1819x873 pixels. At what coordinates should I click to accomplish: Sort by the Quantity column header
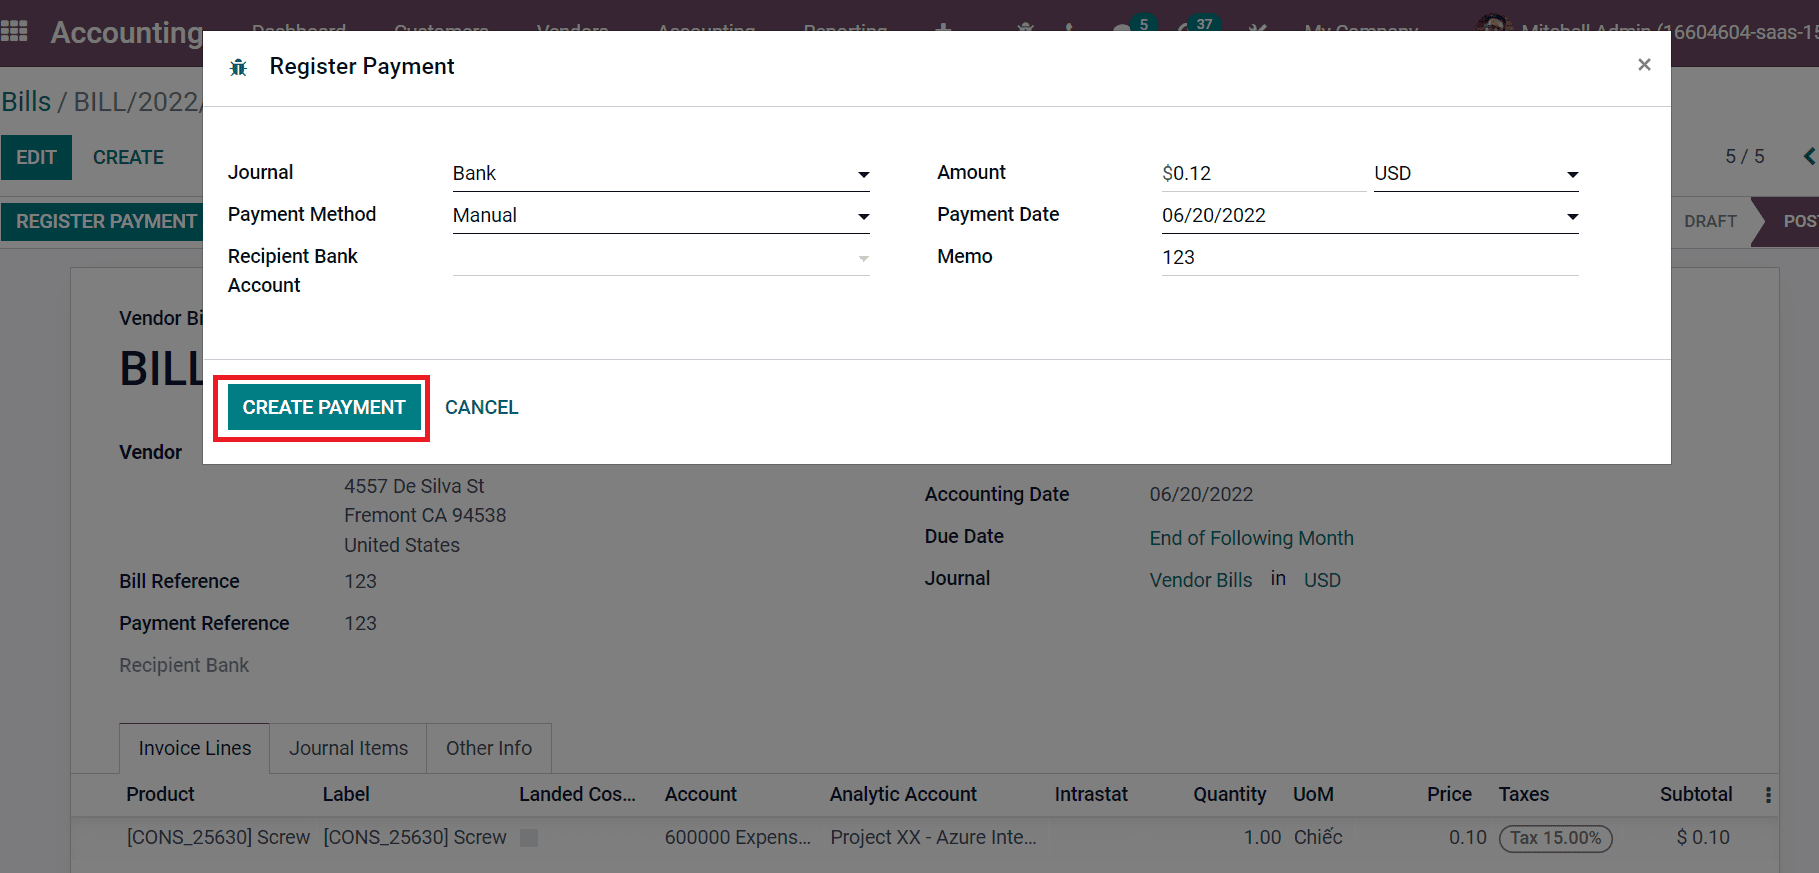point(1229,794)
